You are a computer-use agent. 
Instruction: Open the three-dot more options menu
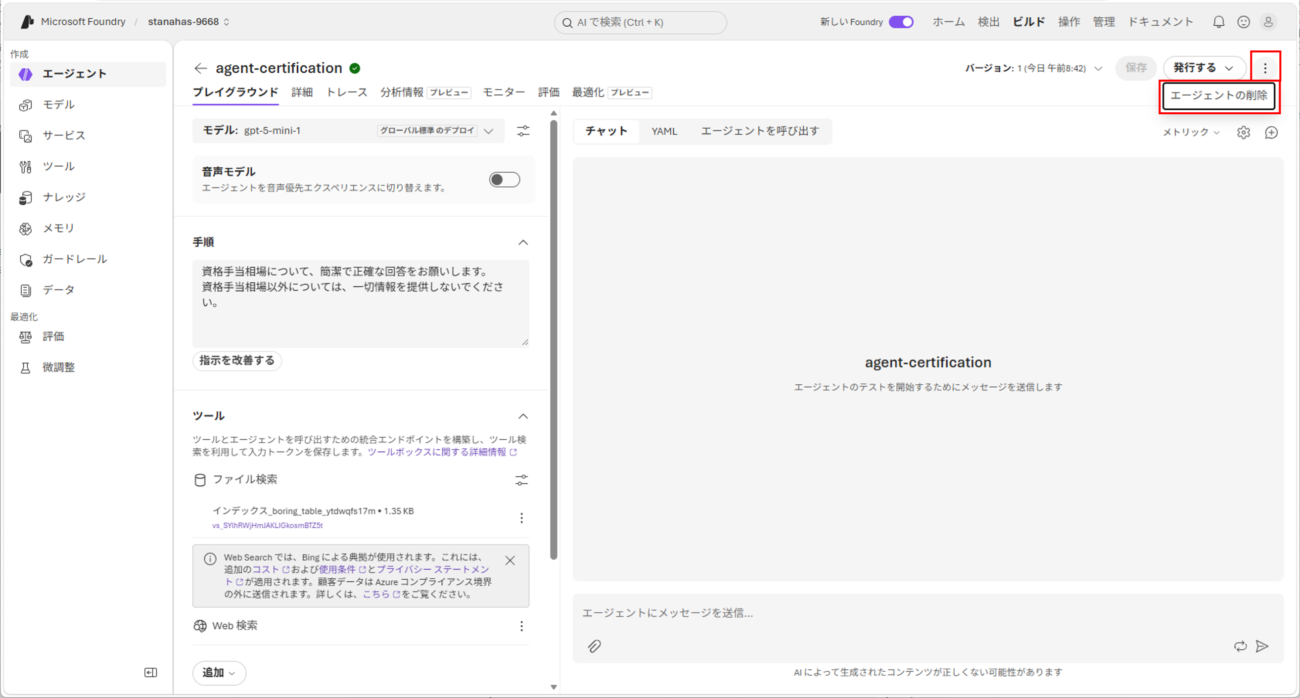tap(1265, 67)
